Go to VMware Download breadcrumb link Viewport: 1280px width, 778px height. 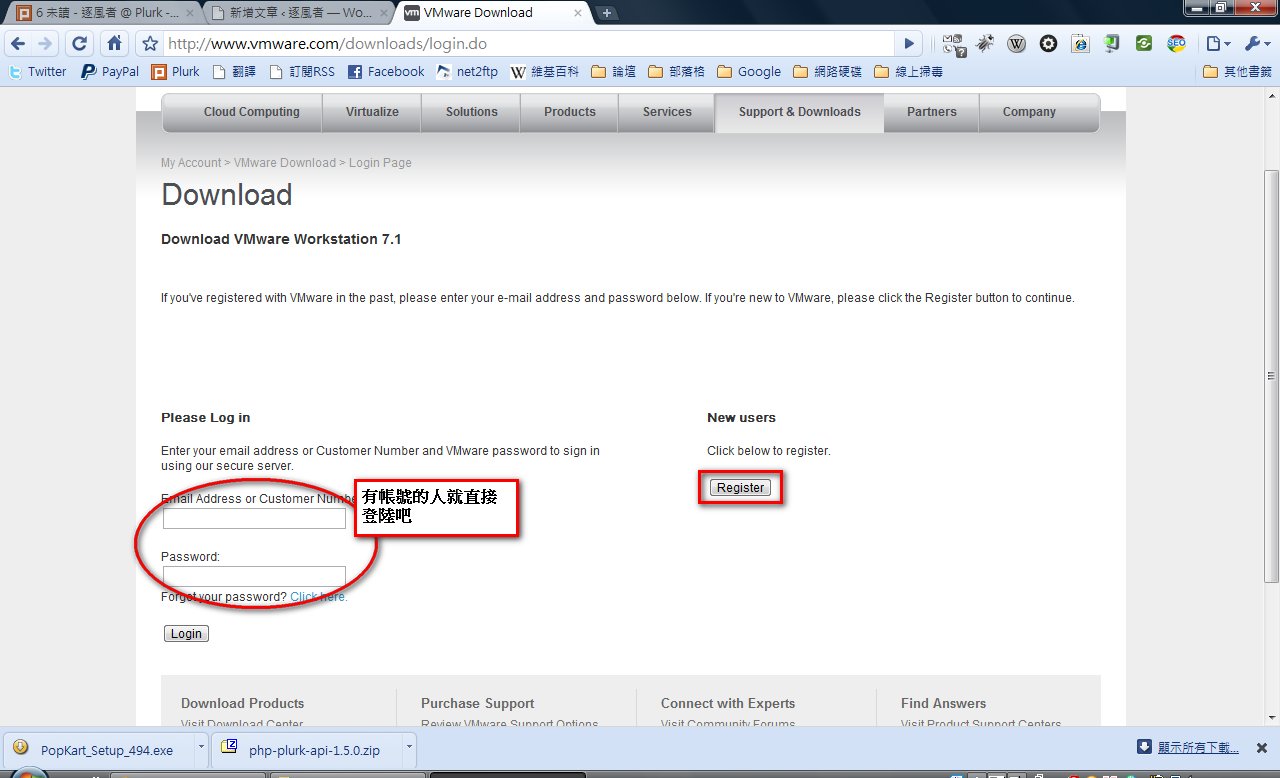285,163
